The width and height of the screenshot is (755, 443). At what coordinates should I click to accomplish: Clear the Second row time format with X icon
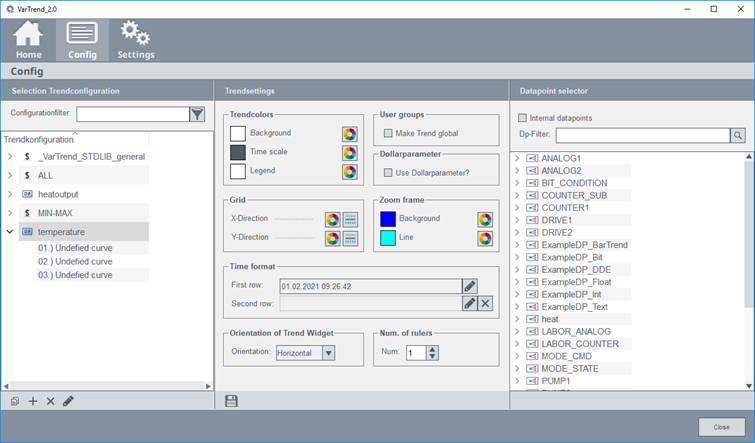pyautogui.click(x=485, y=303)
